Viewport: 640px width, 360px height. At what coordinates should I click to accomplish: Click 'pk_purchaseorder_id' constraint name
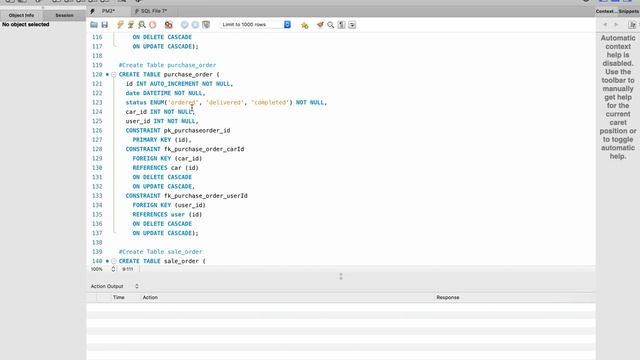coord(197,131)
